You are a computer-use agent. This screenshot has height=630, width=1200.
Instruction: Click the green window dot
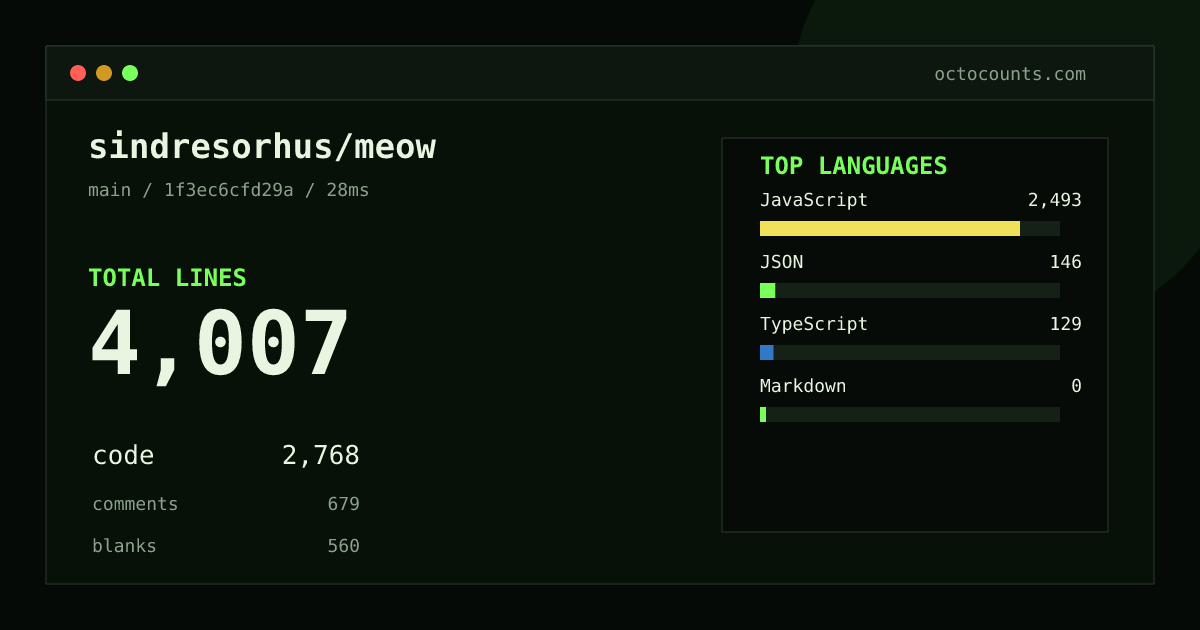(130, 73)
